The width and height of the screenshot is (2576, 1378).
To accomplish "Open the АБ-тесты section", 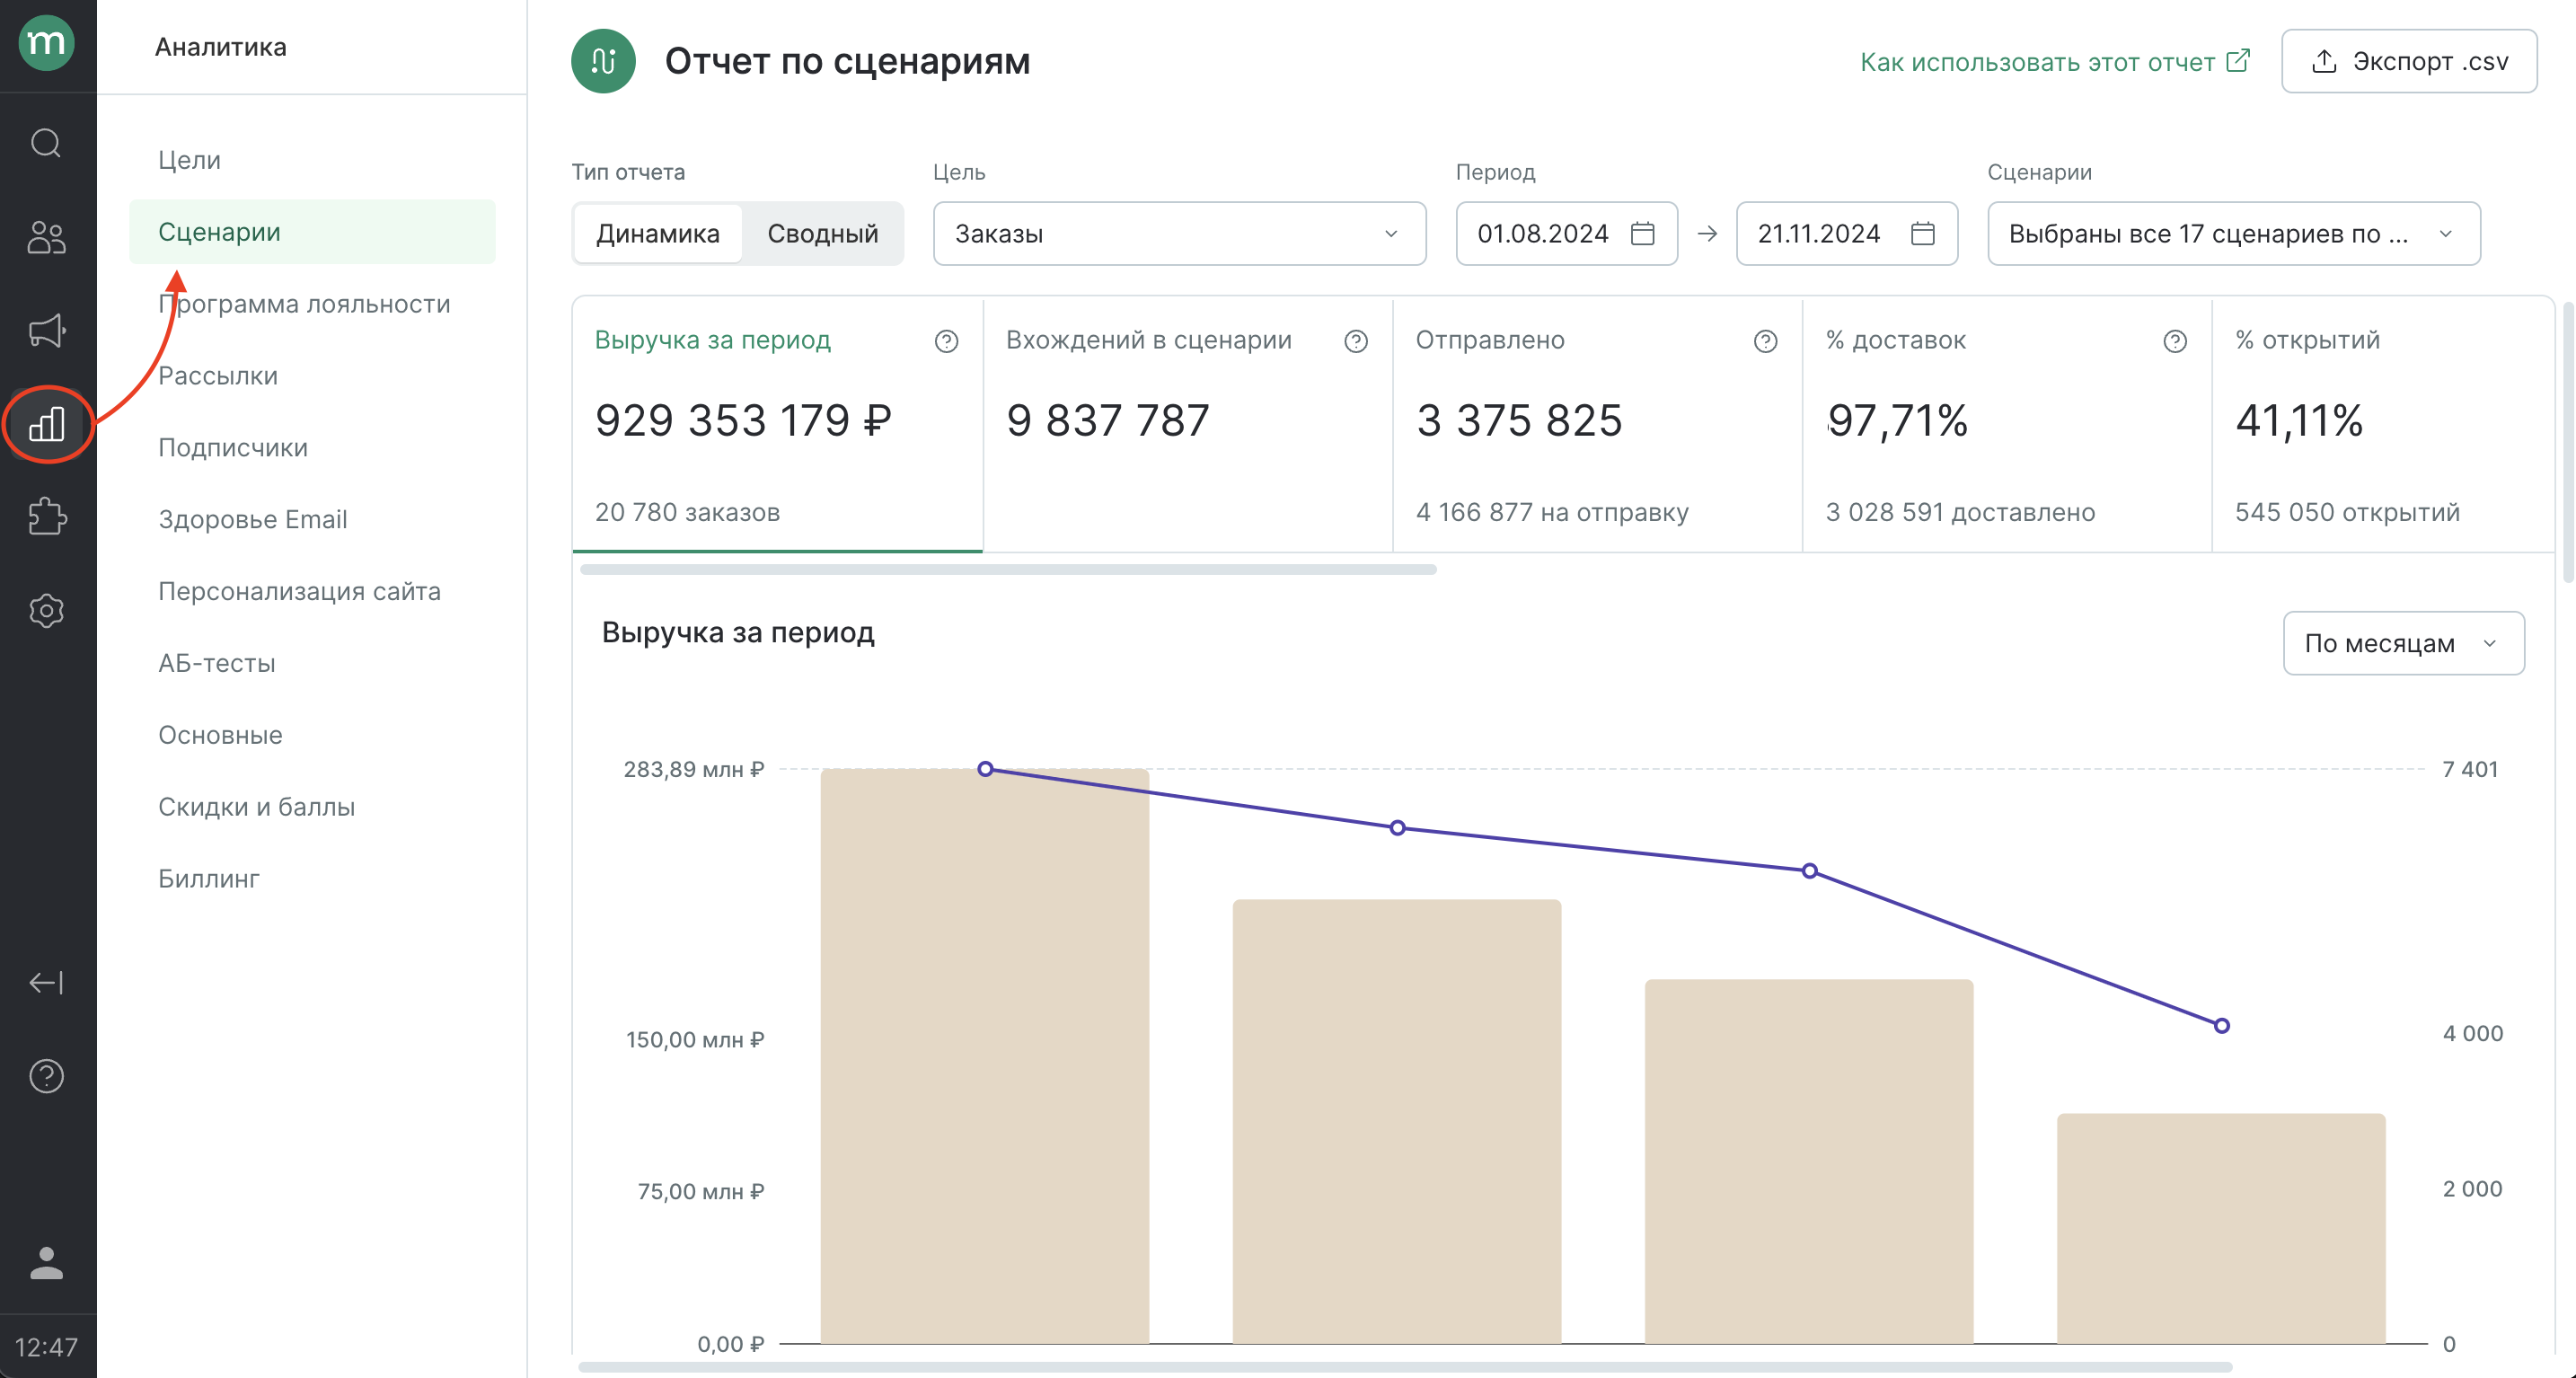I will pyautogui.click(x=217, y=663).
